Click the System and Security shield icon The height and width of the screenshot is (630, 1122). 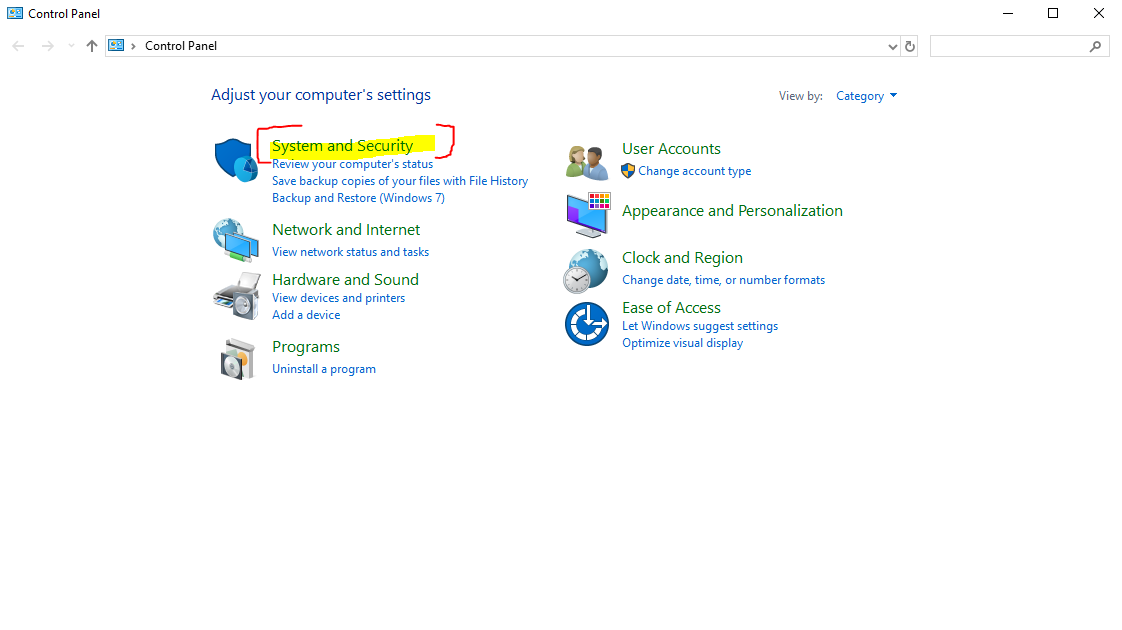pos(235,160)
